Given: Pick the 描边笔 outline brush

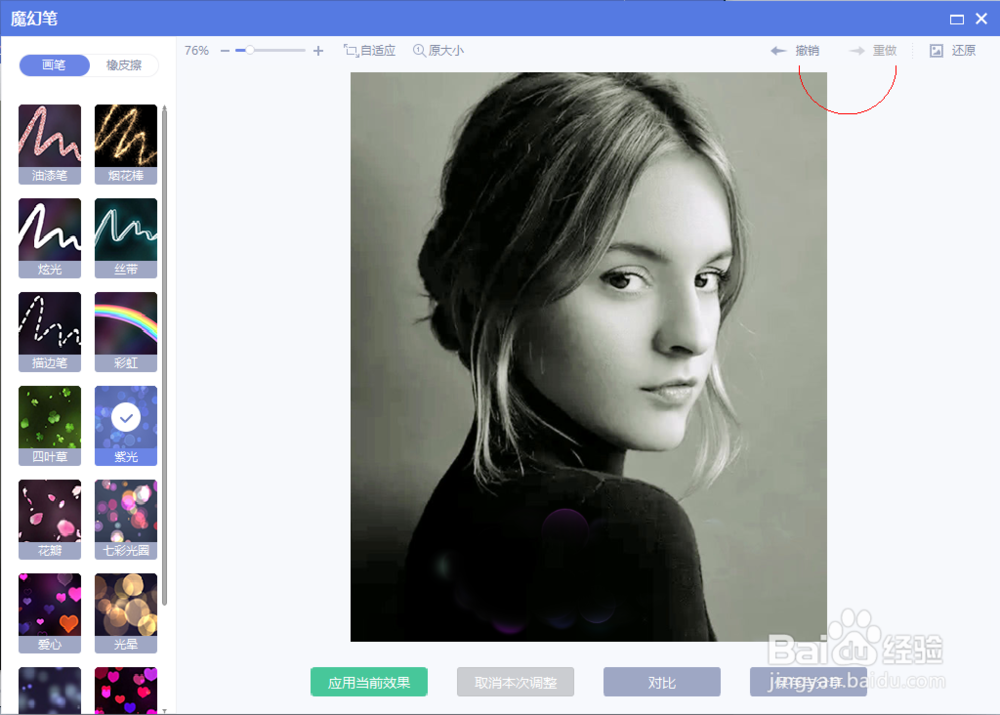Looking at the screenshot, I should (x=50, y=332).
